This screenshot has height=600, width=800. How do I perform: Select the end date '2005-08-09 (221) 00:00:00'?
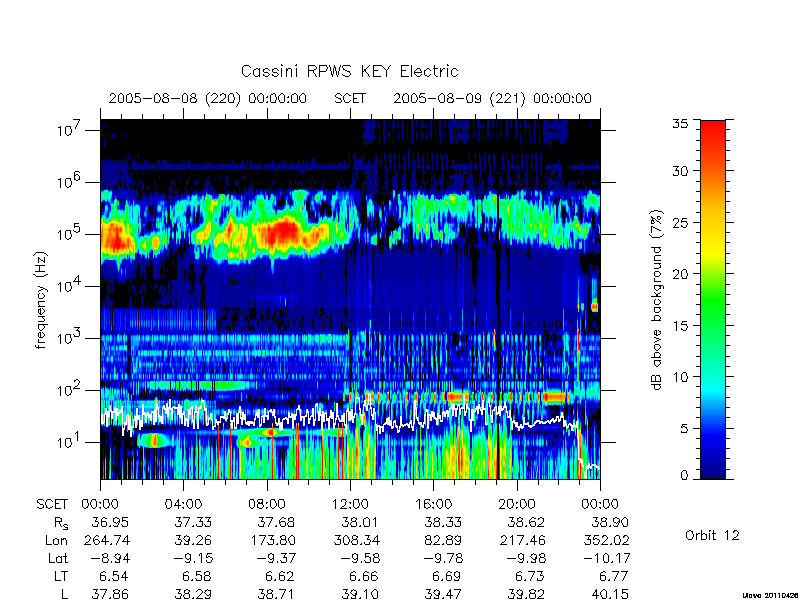point(492,98)
